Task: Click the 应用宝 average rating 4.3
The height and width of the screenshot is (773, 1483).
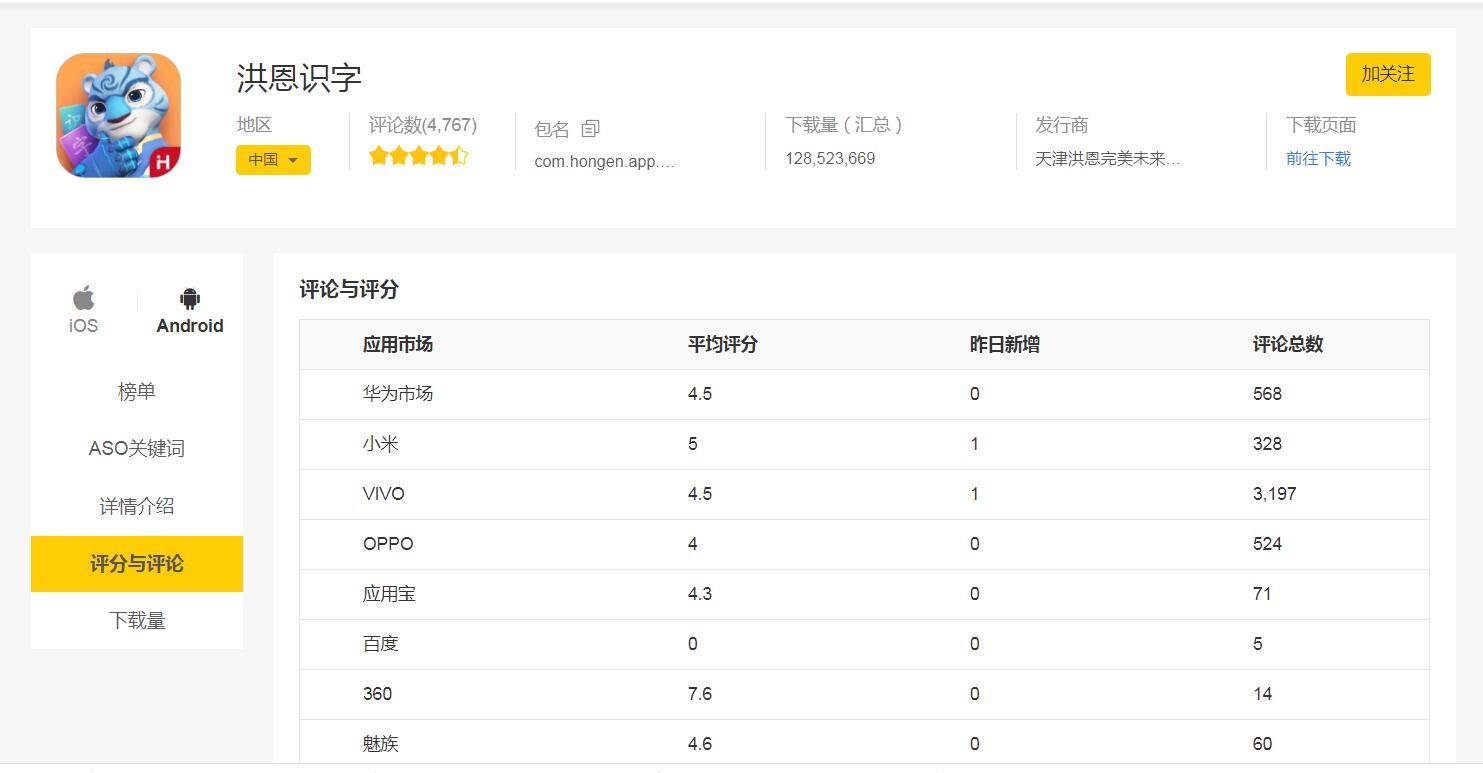Action: (x=700, y=594)
